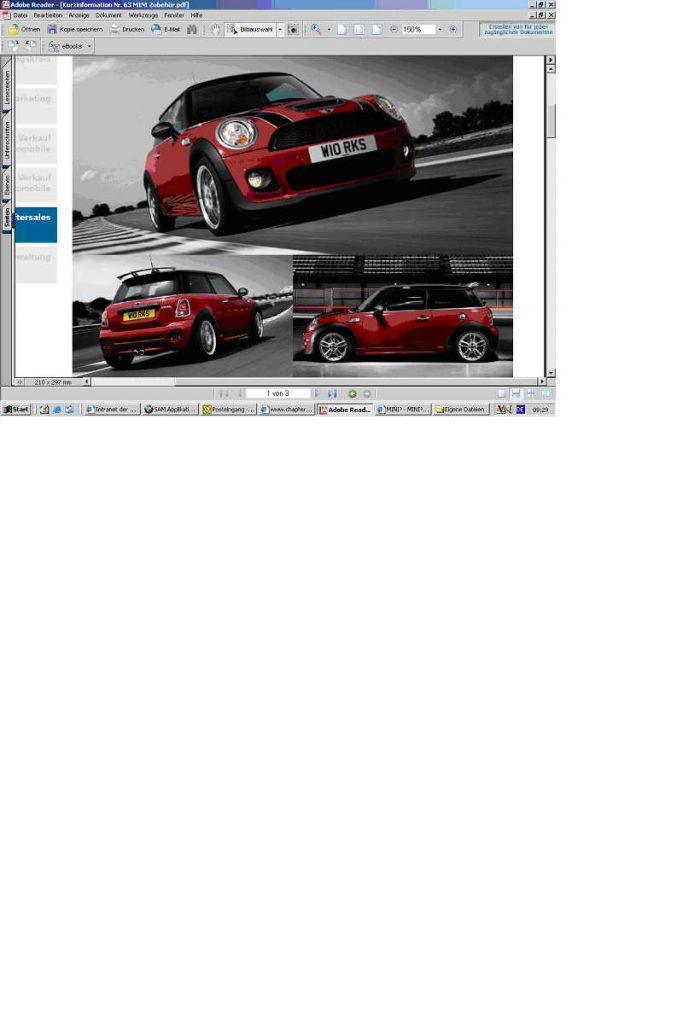Go to the previous page button

click(239, 394)
